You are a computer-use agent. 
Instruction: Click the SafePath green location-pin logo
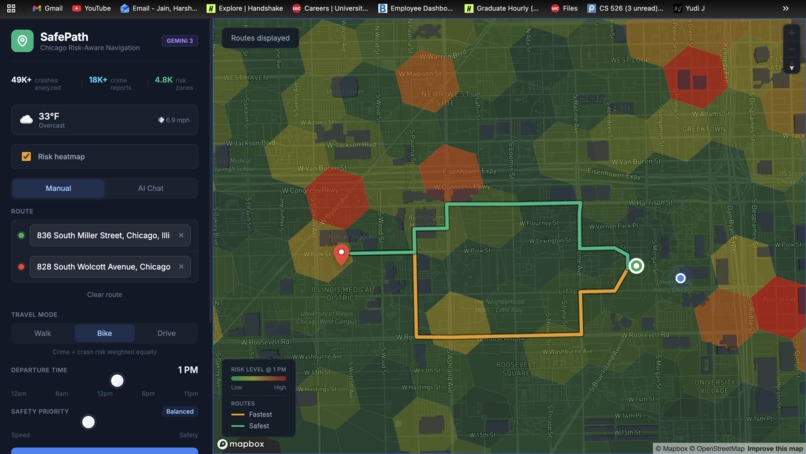click(x=22, y=41)
